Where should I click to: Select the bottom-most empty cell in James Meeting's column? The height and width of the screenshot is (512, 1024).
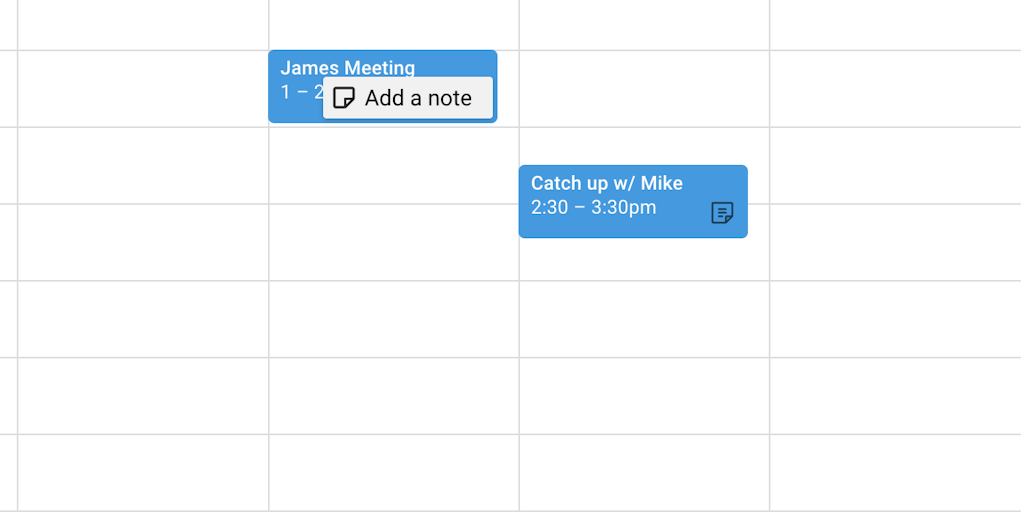(393, 472)
